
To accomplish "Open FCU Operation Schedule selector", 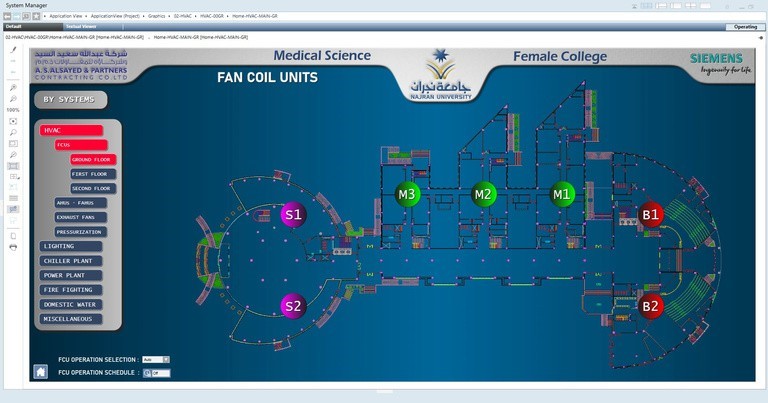I will 156,373.
